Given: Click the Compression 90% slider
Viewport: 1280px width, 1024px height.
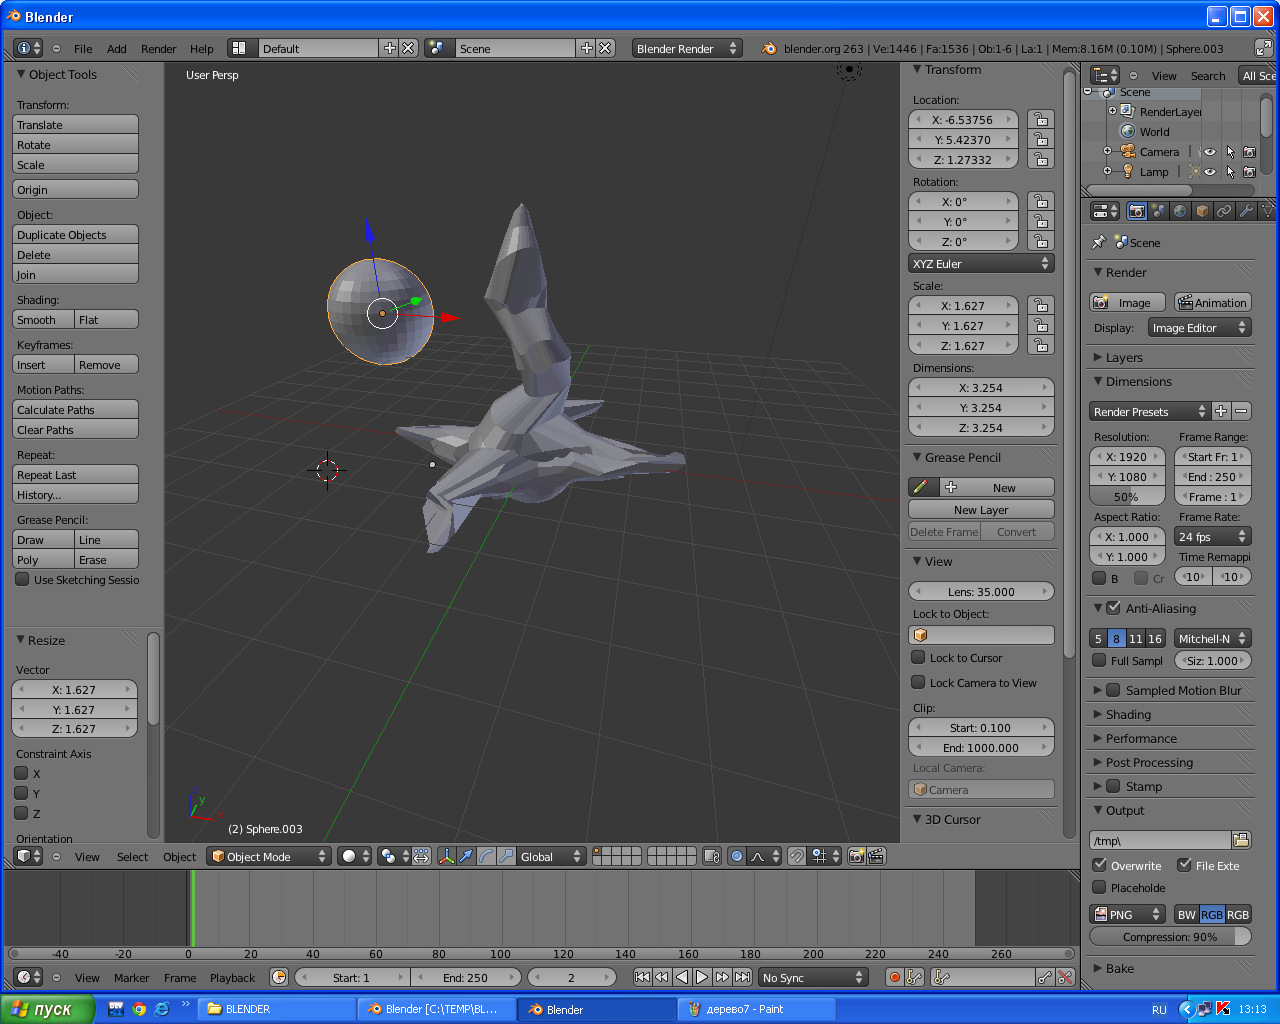Looking at the screenshot, I should click(1170, 936).
